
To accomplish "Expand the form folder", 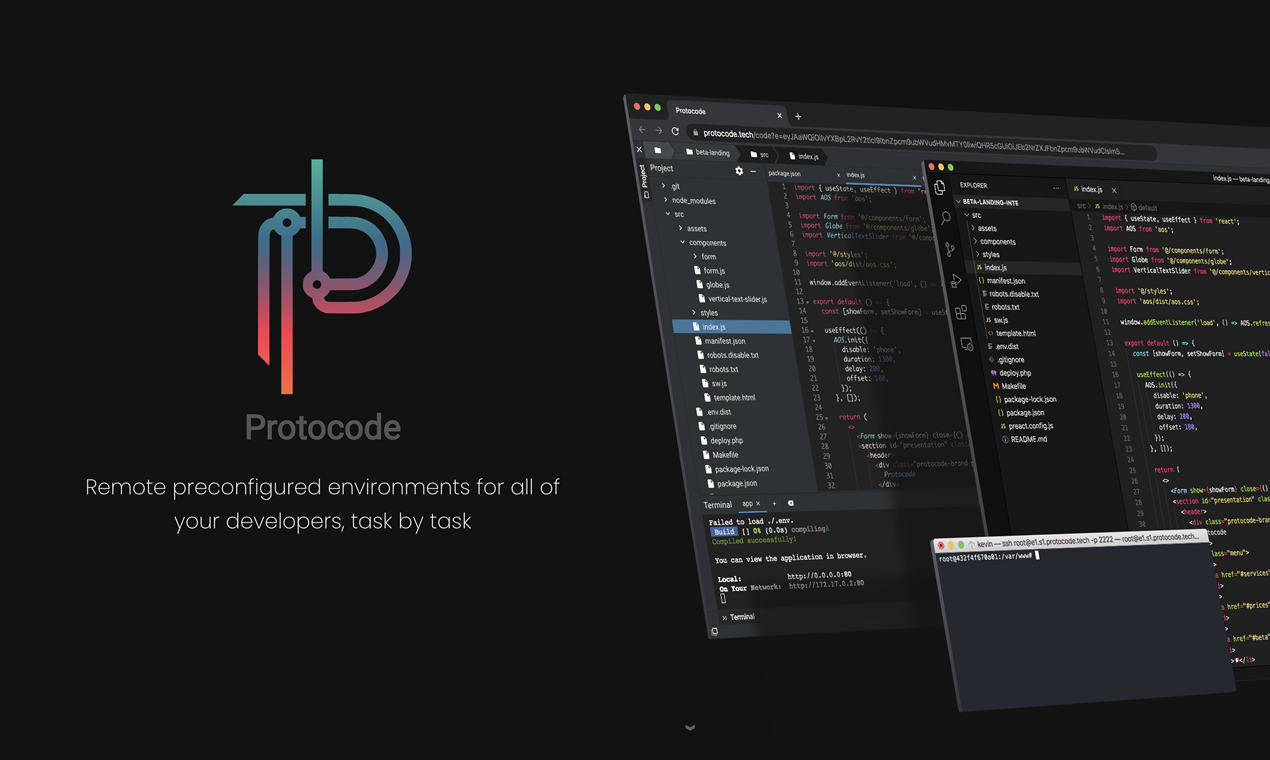I will click(695, 256).
